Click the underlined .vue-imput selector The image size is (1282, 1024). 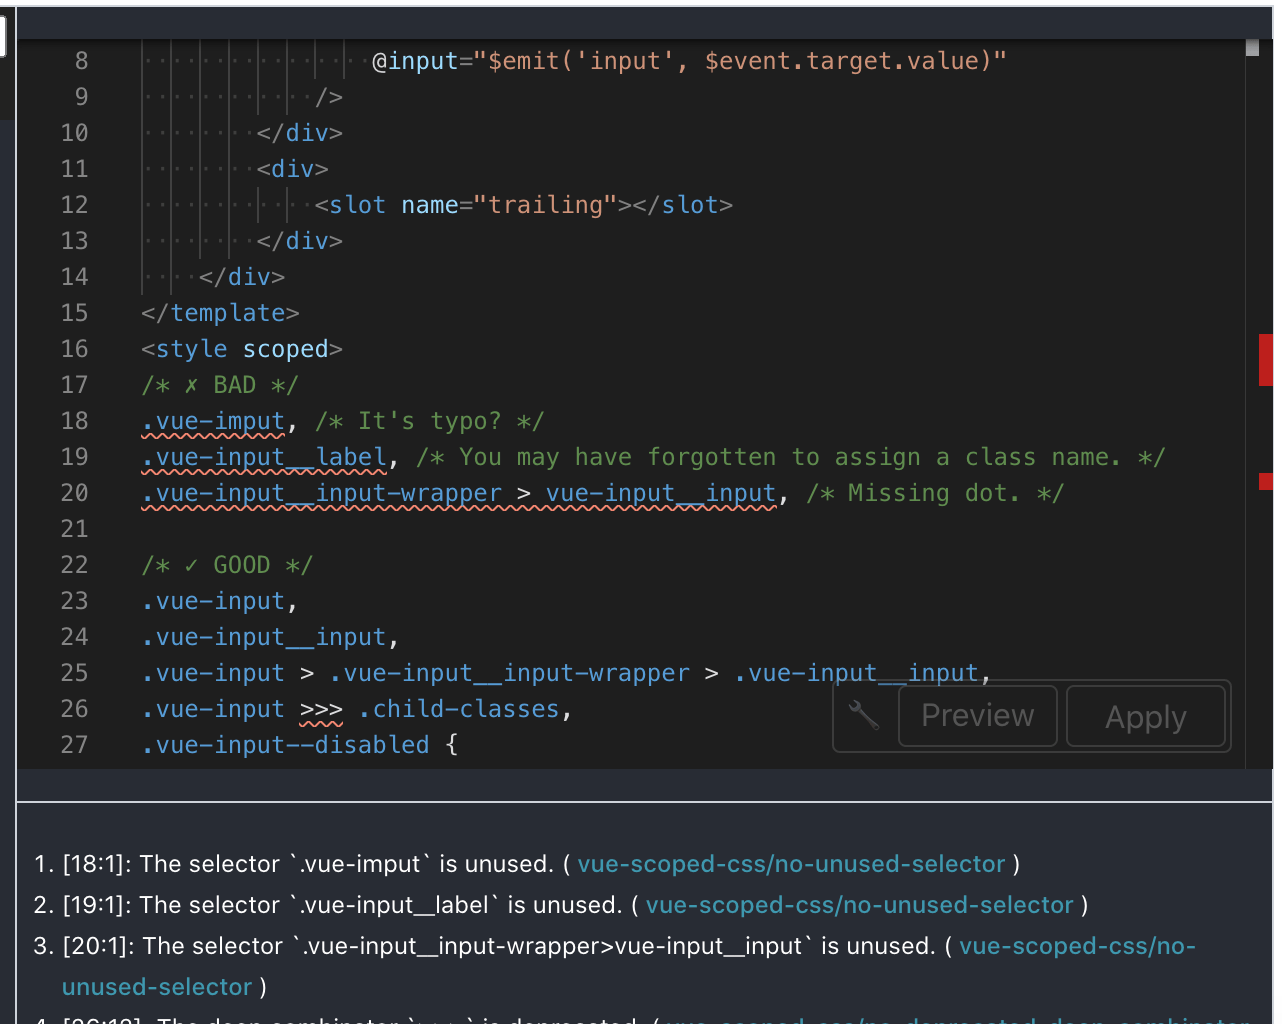click(213, 421)
